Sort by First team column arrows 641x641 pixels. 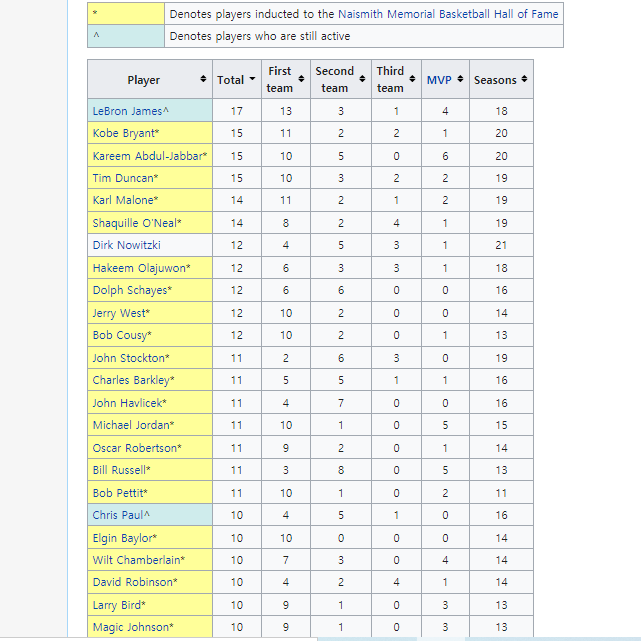301,79
